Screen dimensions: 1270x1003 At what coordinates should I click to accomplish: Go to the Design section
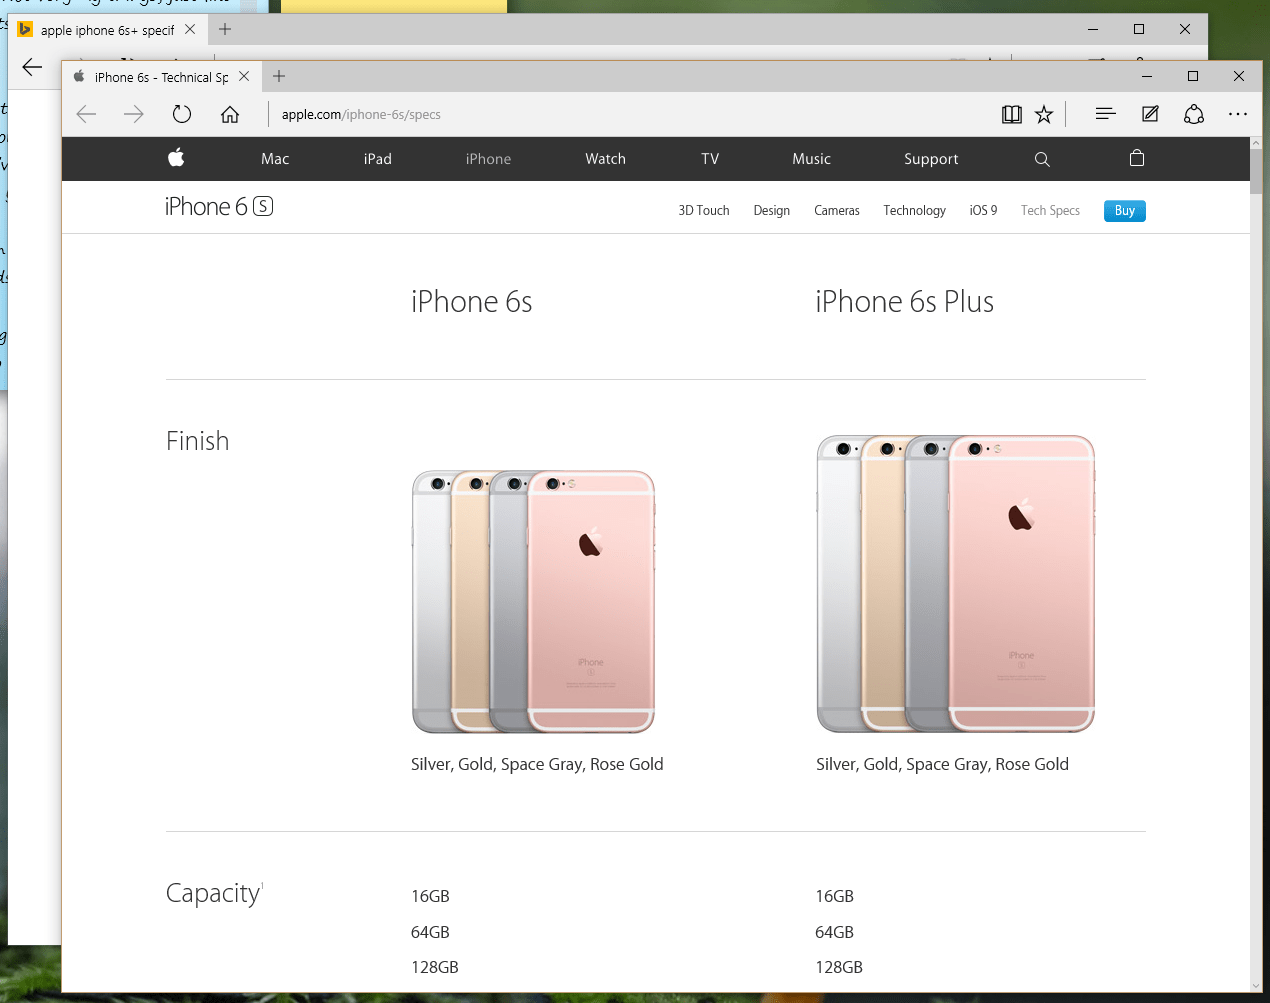[x=772, y=211]
